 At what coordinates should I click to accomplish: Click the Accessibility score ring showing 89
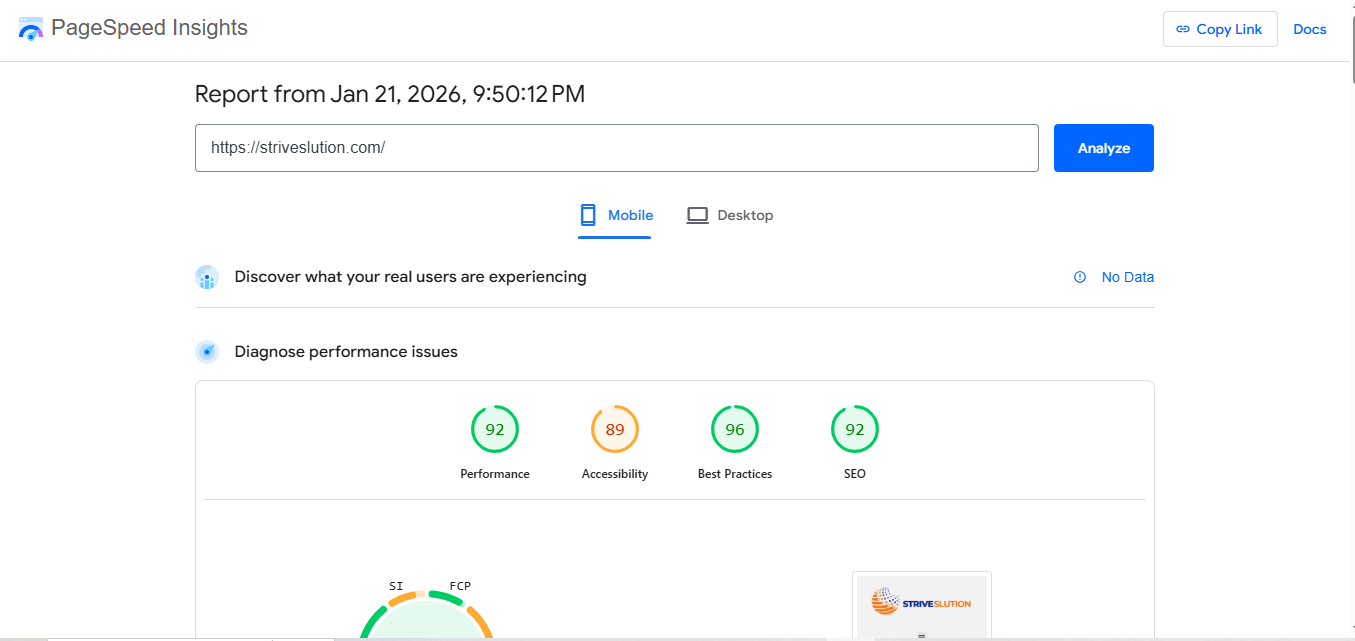615,428
